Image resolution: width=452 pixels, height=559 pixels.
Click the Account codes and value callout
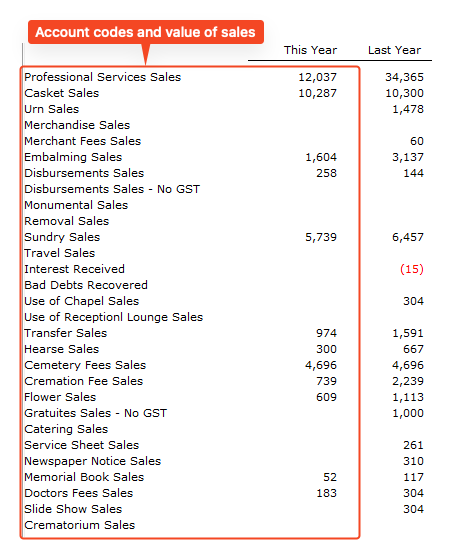tap(146, 32)
